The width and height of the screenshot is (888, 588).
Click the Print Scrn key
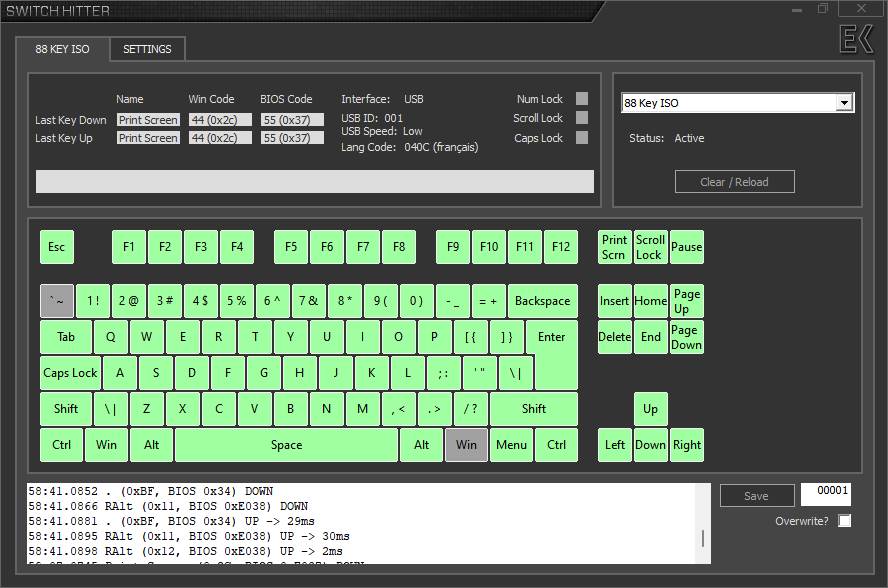(614, 247)
